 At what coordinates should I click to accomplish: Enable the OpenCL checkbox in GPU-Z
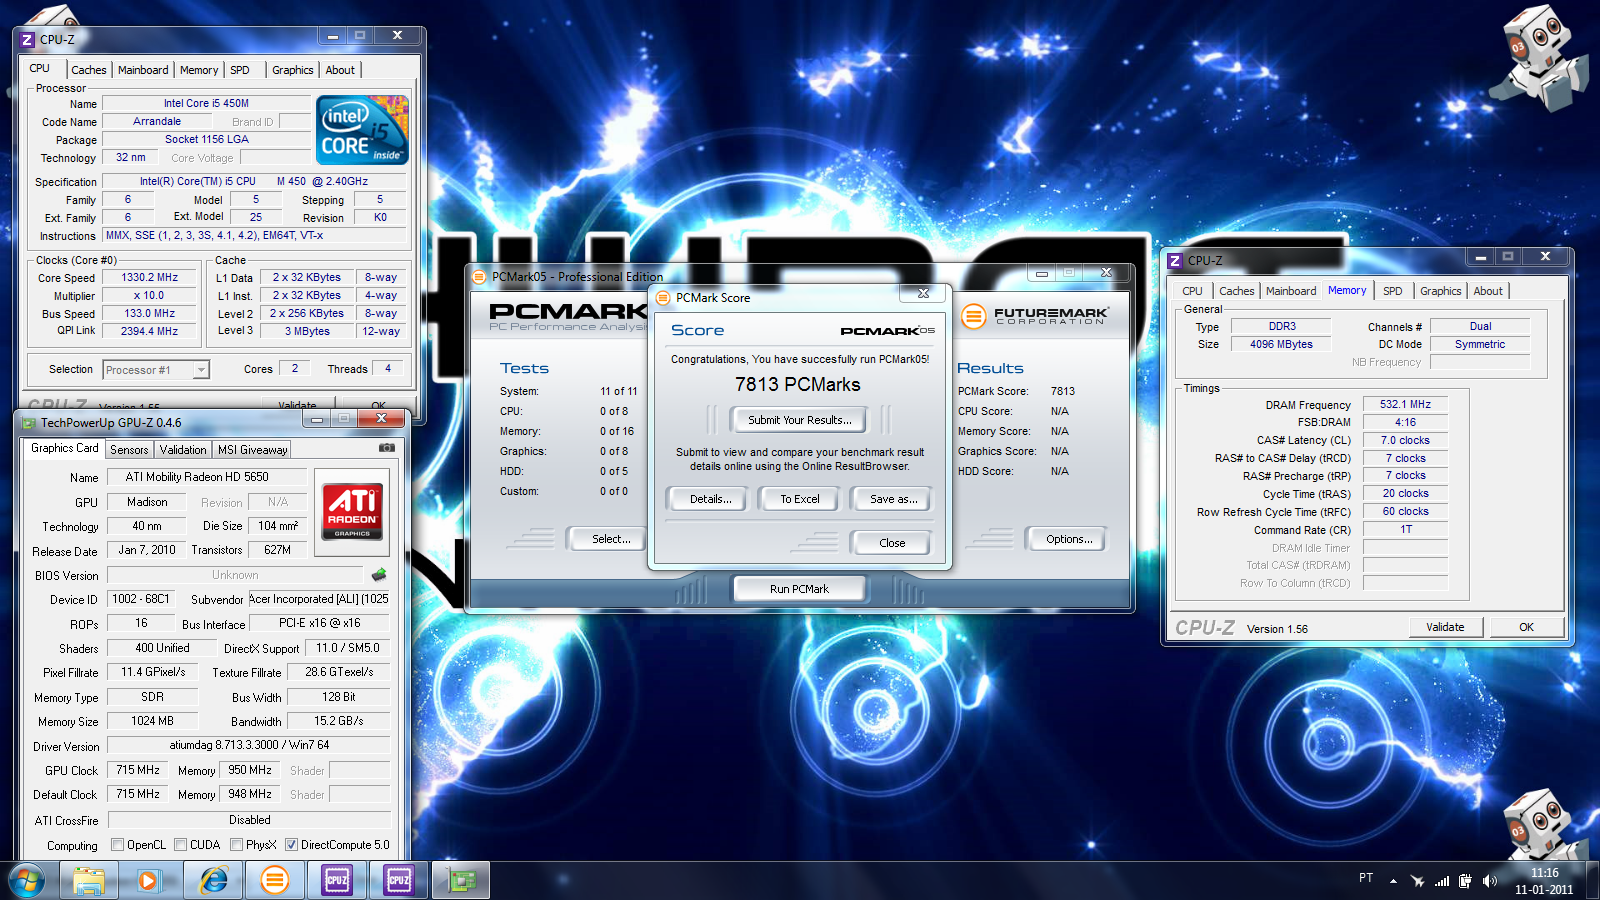118,845
